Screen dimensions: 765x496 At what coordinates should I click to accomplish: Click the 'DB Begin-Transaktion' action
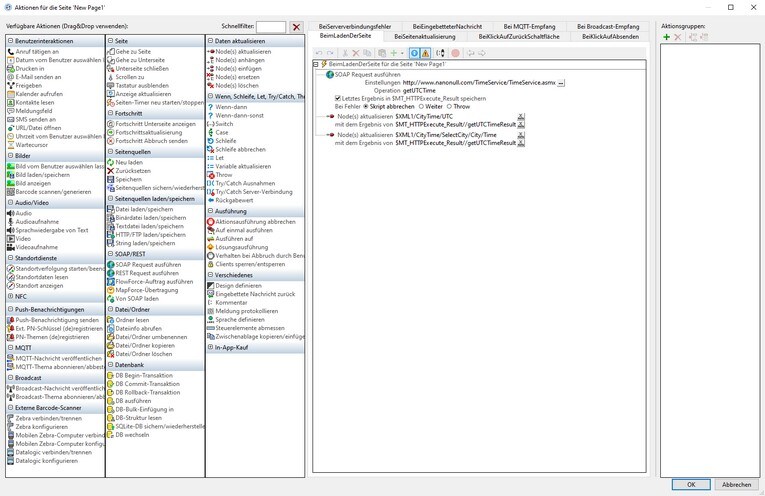click(x=147, y=375)
